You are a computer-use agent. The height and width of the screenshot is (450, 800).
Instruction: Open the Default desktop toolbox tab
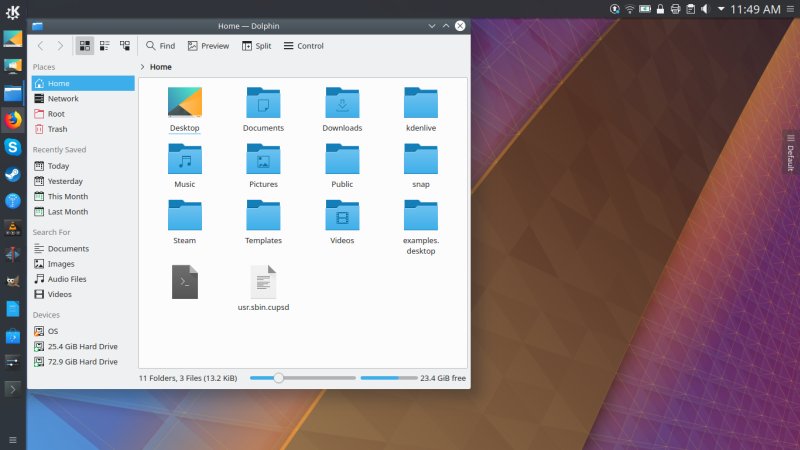(x=790, y=153)
